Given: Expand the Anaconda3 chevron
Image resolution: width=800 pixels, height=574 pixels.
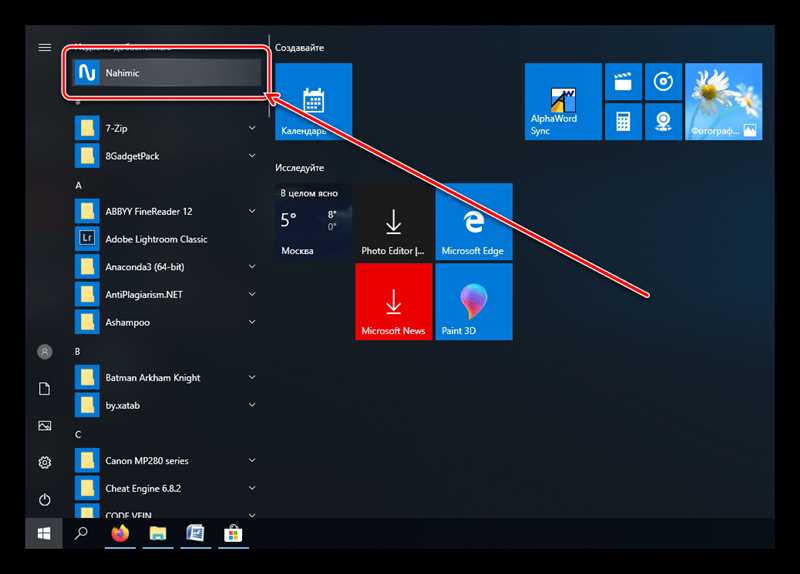Looking at the screenshot, I should click(252, 266).
